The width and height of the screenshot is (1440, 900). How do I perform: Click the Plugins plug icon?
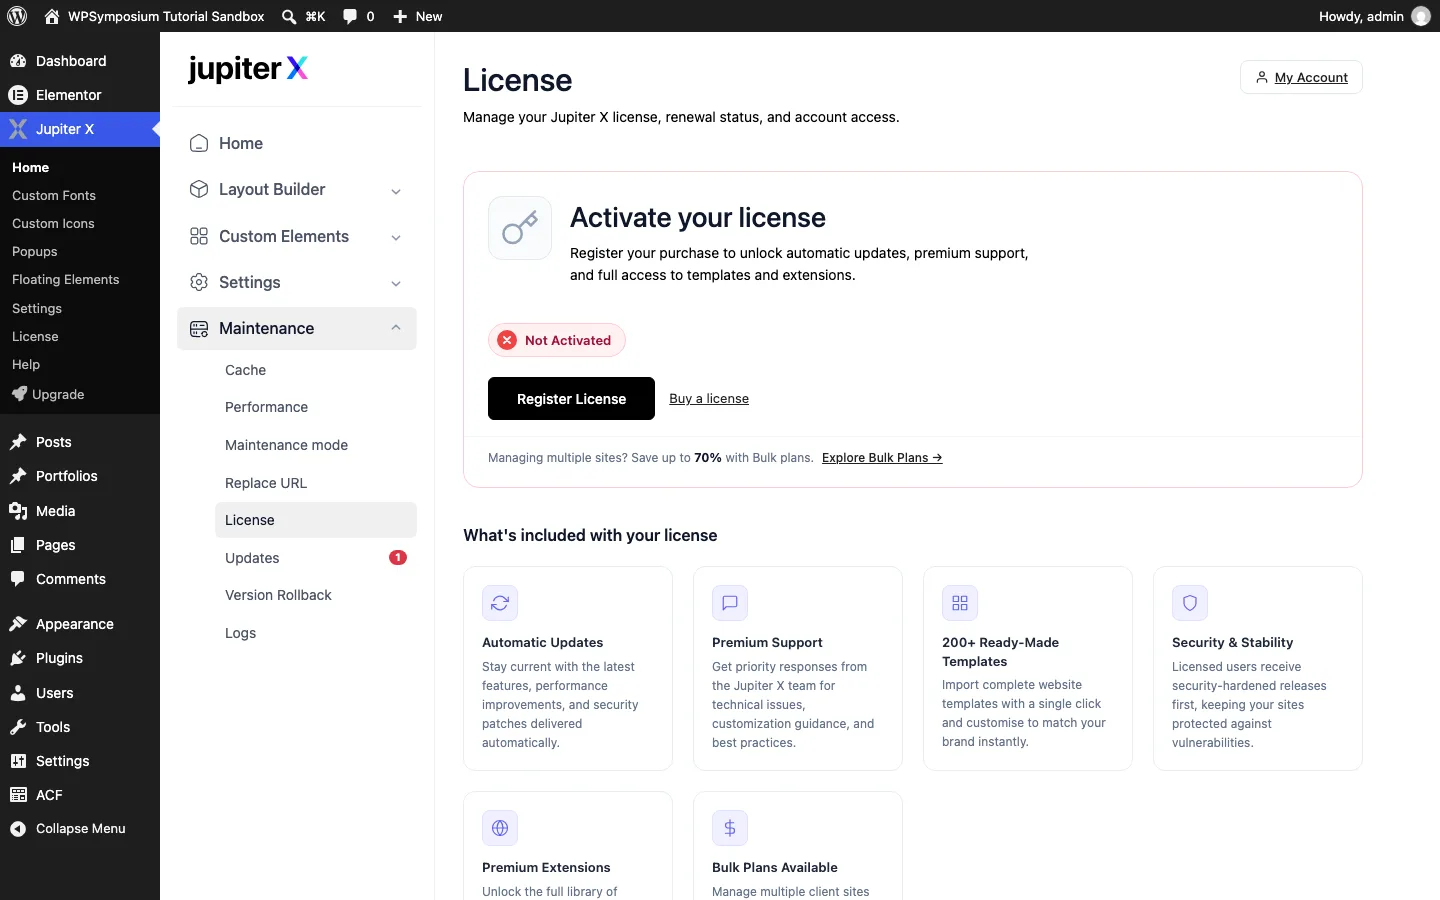click(x=18, y=658)
